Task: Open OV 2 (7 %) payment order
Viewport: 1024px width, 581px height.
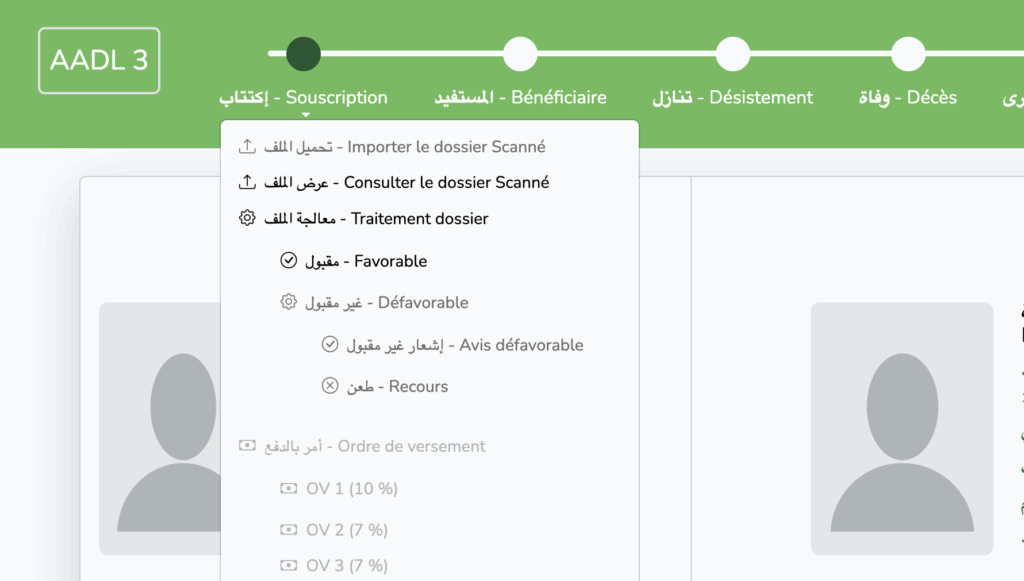Action: point(346,530)
